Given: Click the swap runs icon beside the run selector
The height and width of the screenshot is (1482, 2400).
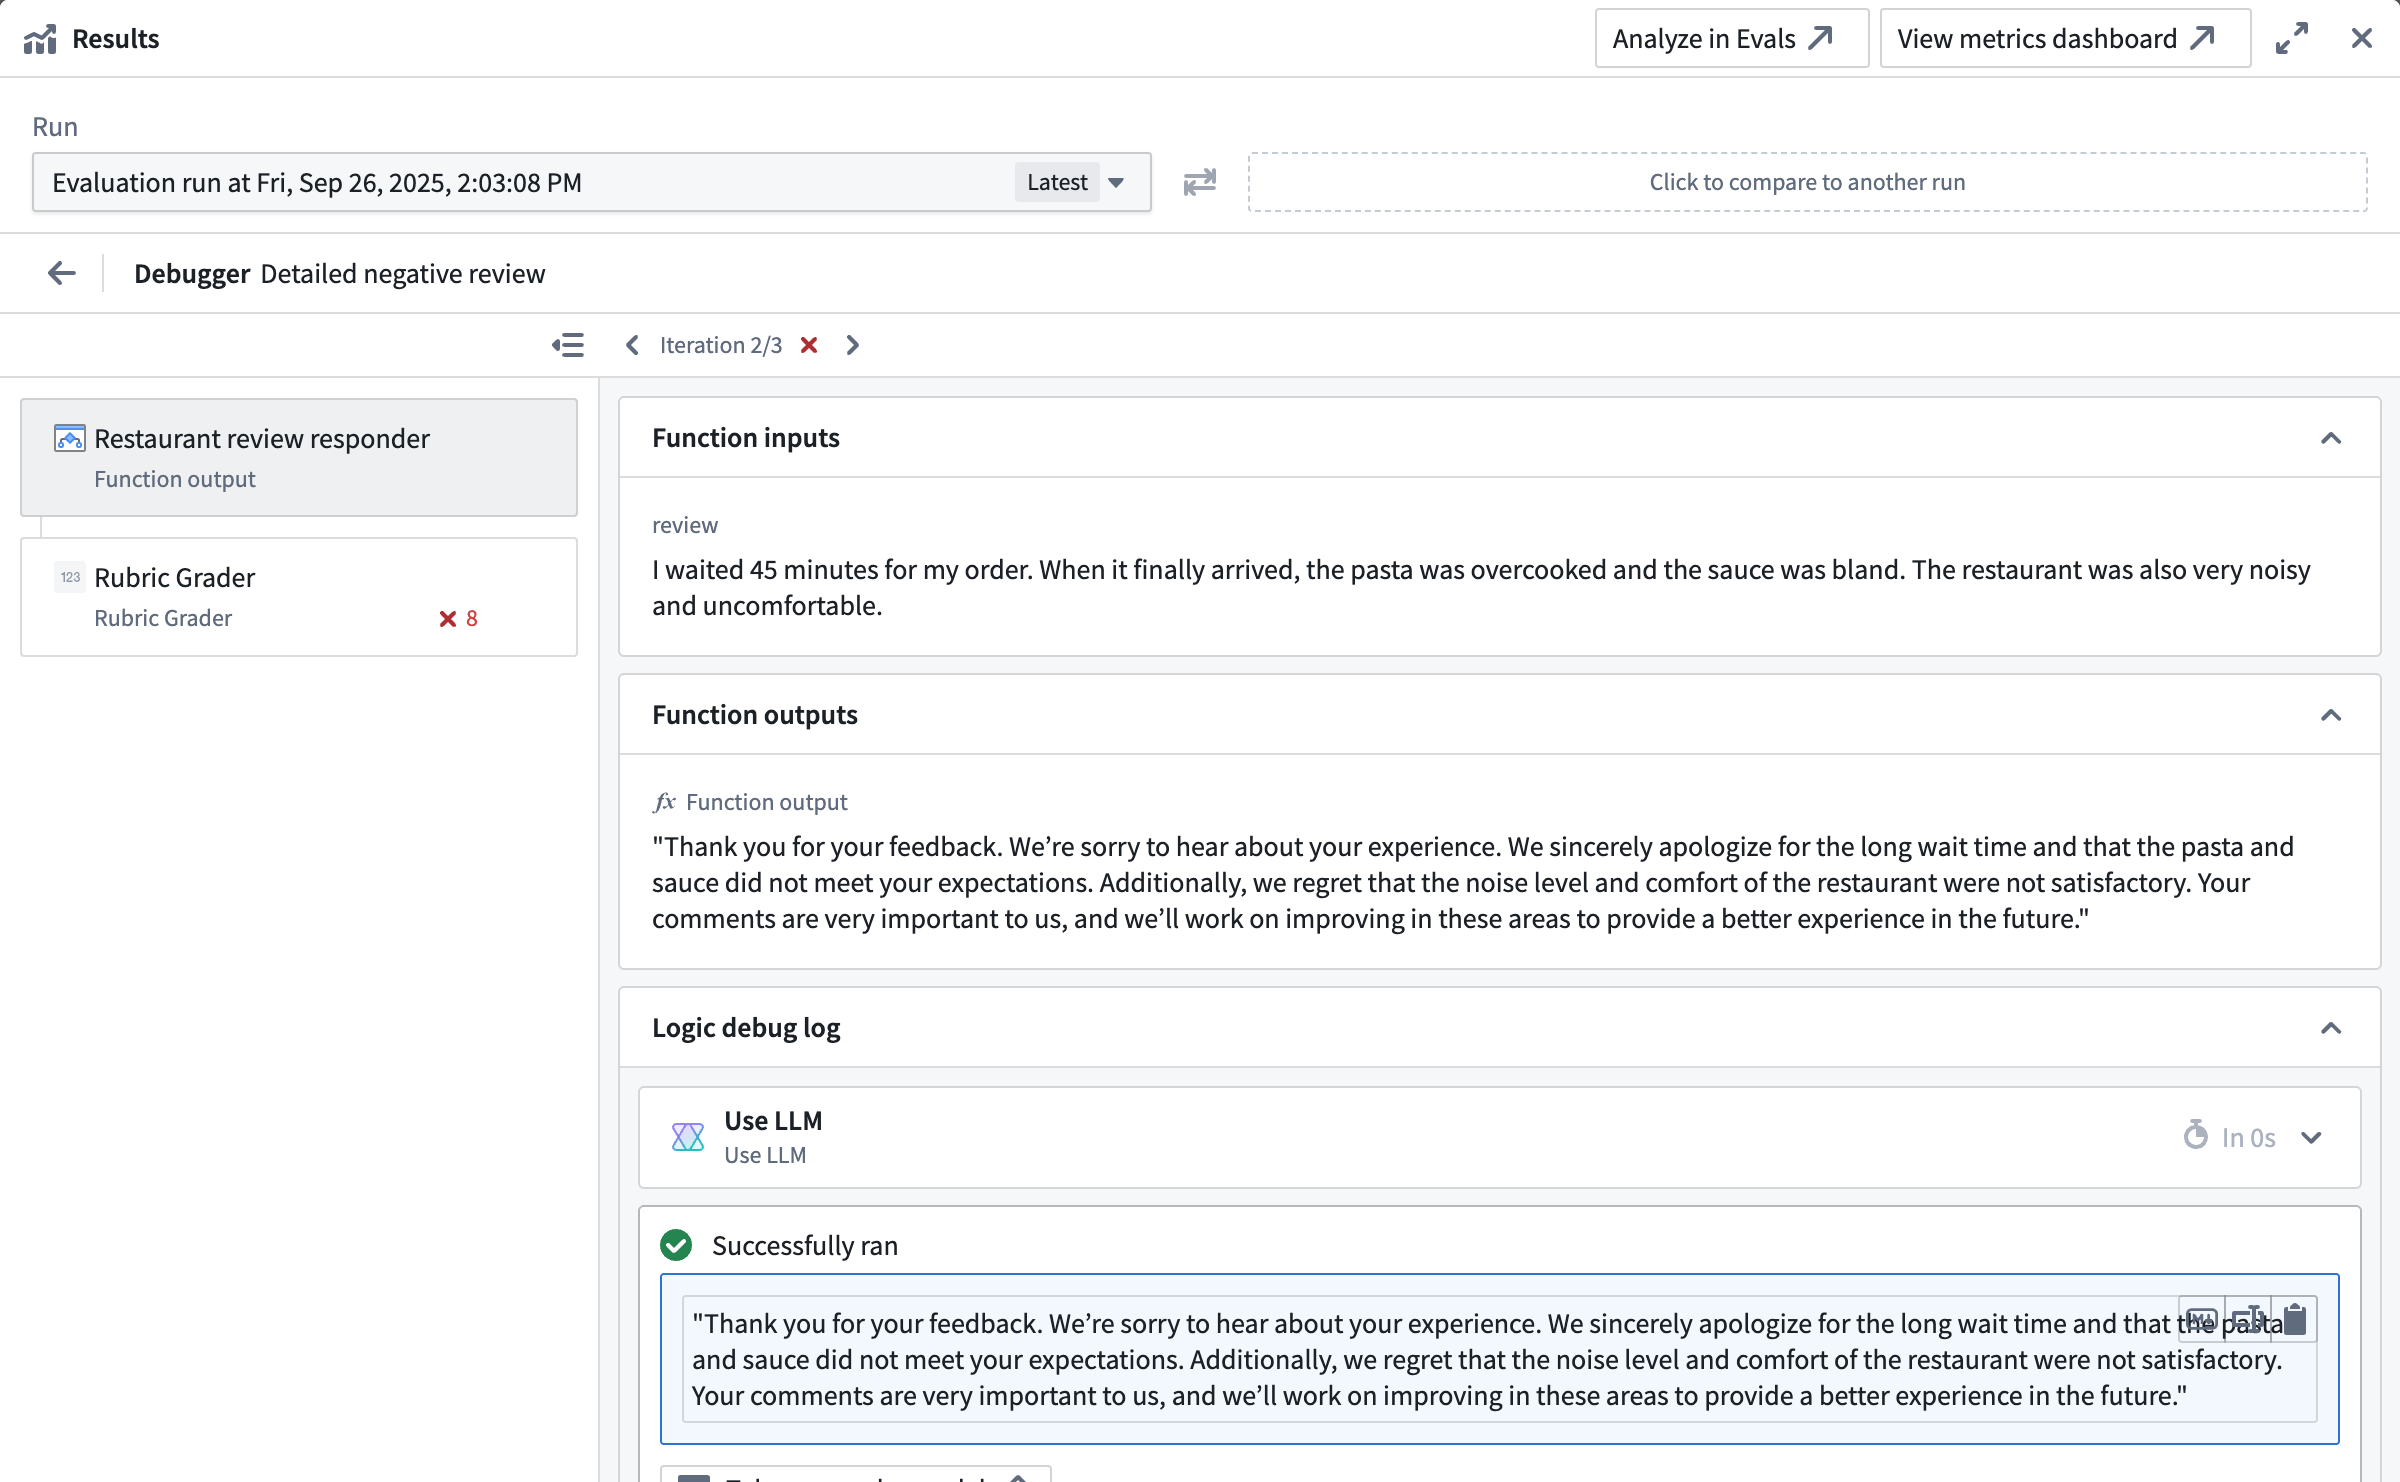Looking at the screenshot, I should point(1199,182).
